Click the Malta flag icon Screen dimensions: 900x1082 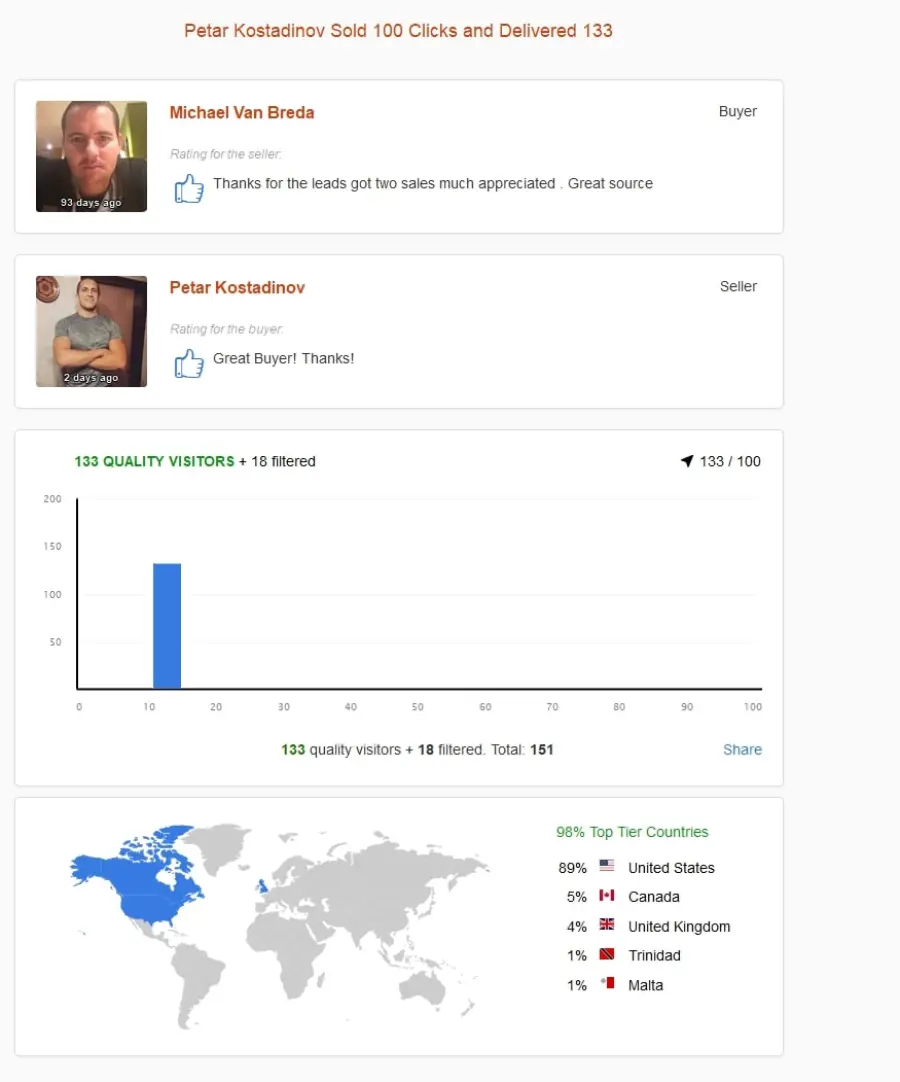click(607, 983)
